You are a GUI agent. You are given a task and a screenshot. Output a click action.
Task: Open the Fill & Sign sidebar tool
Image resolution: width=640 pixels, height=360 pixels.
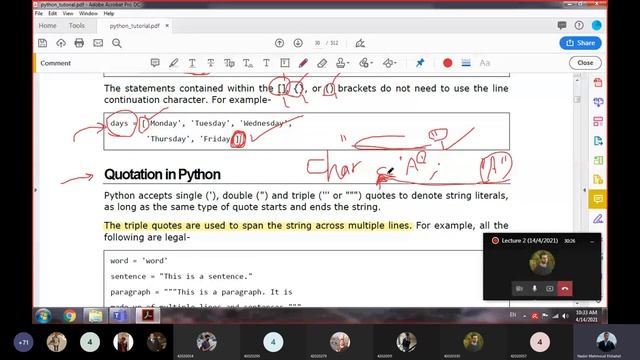[598, 219]
